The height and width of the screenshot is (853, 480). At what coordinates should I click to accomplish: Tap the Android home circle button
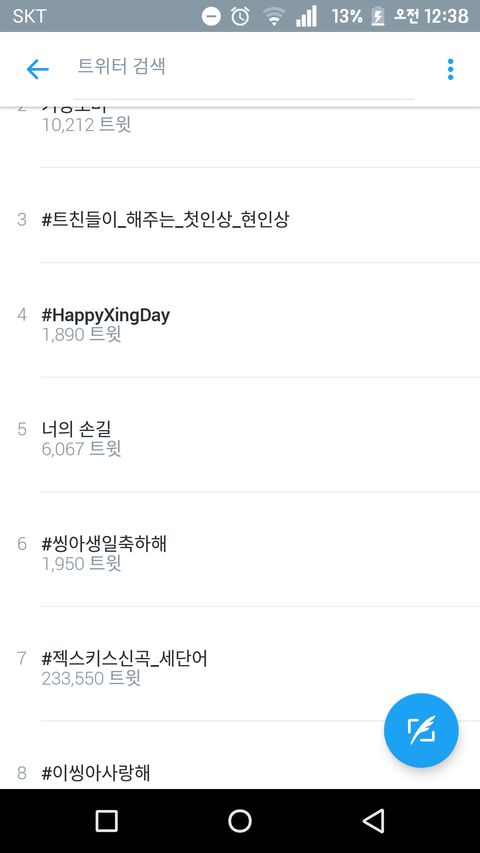pyautogui.click(x=239, y=820)
